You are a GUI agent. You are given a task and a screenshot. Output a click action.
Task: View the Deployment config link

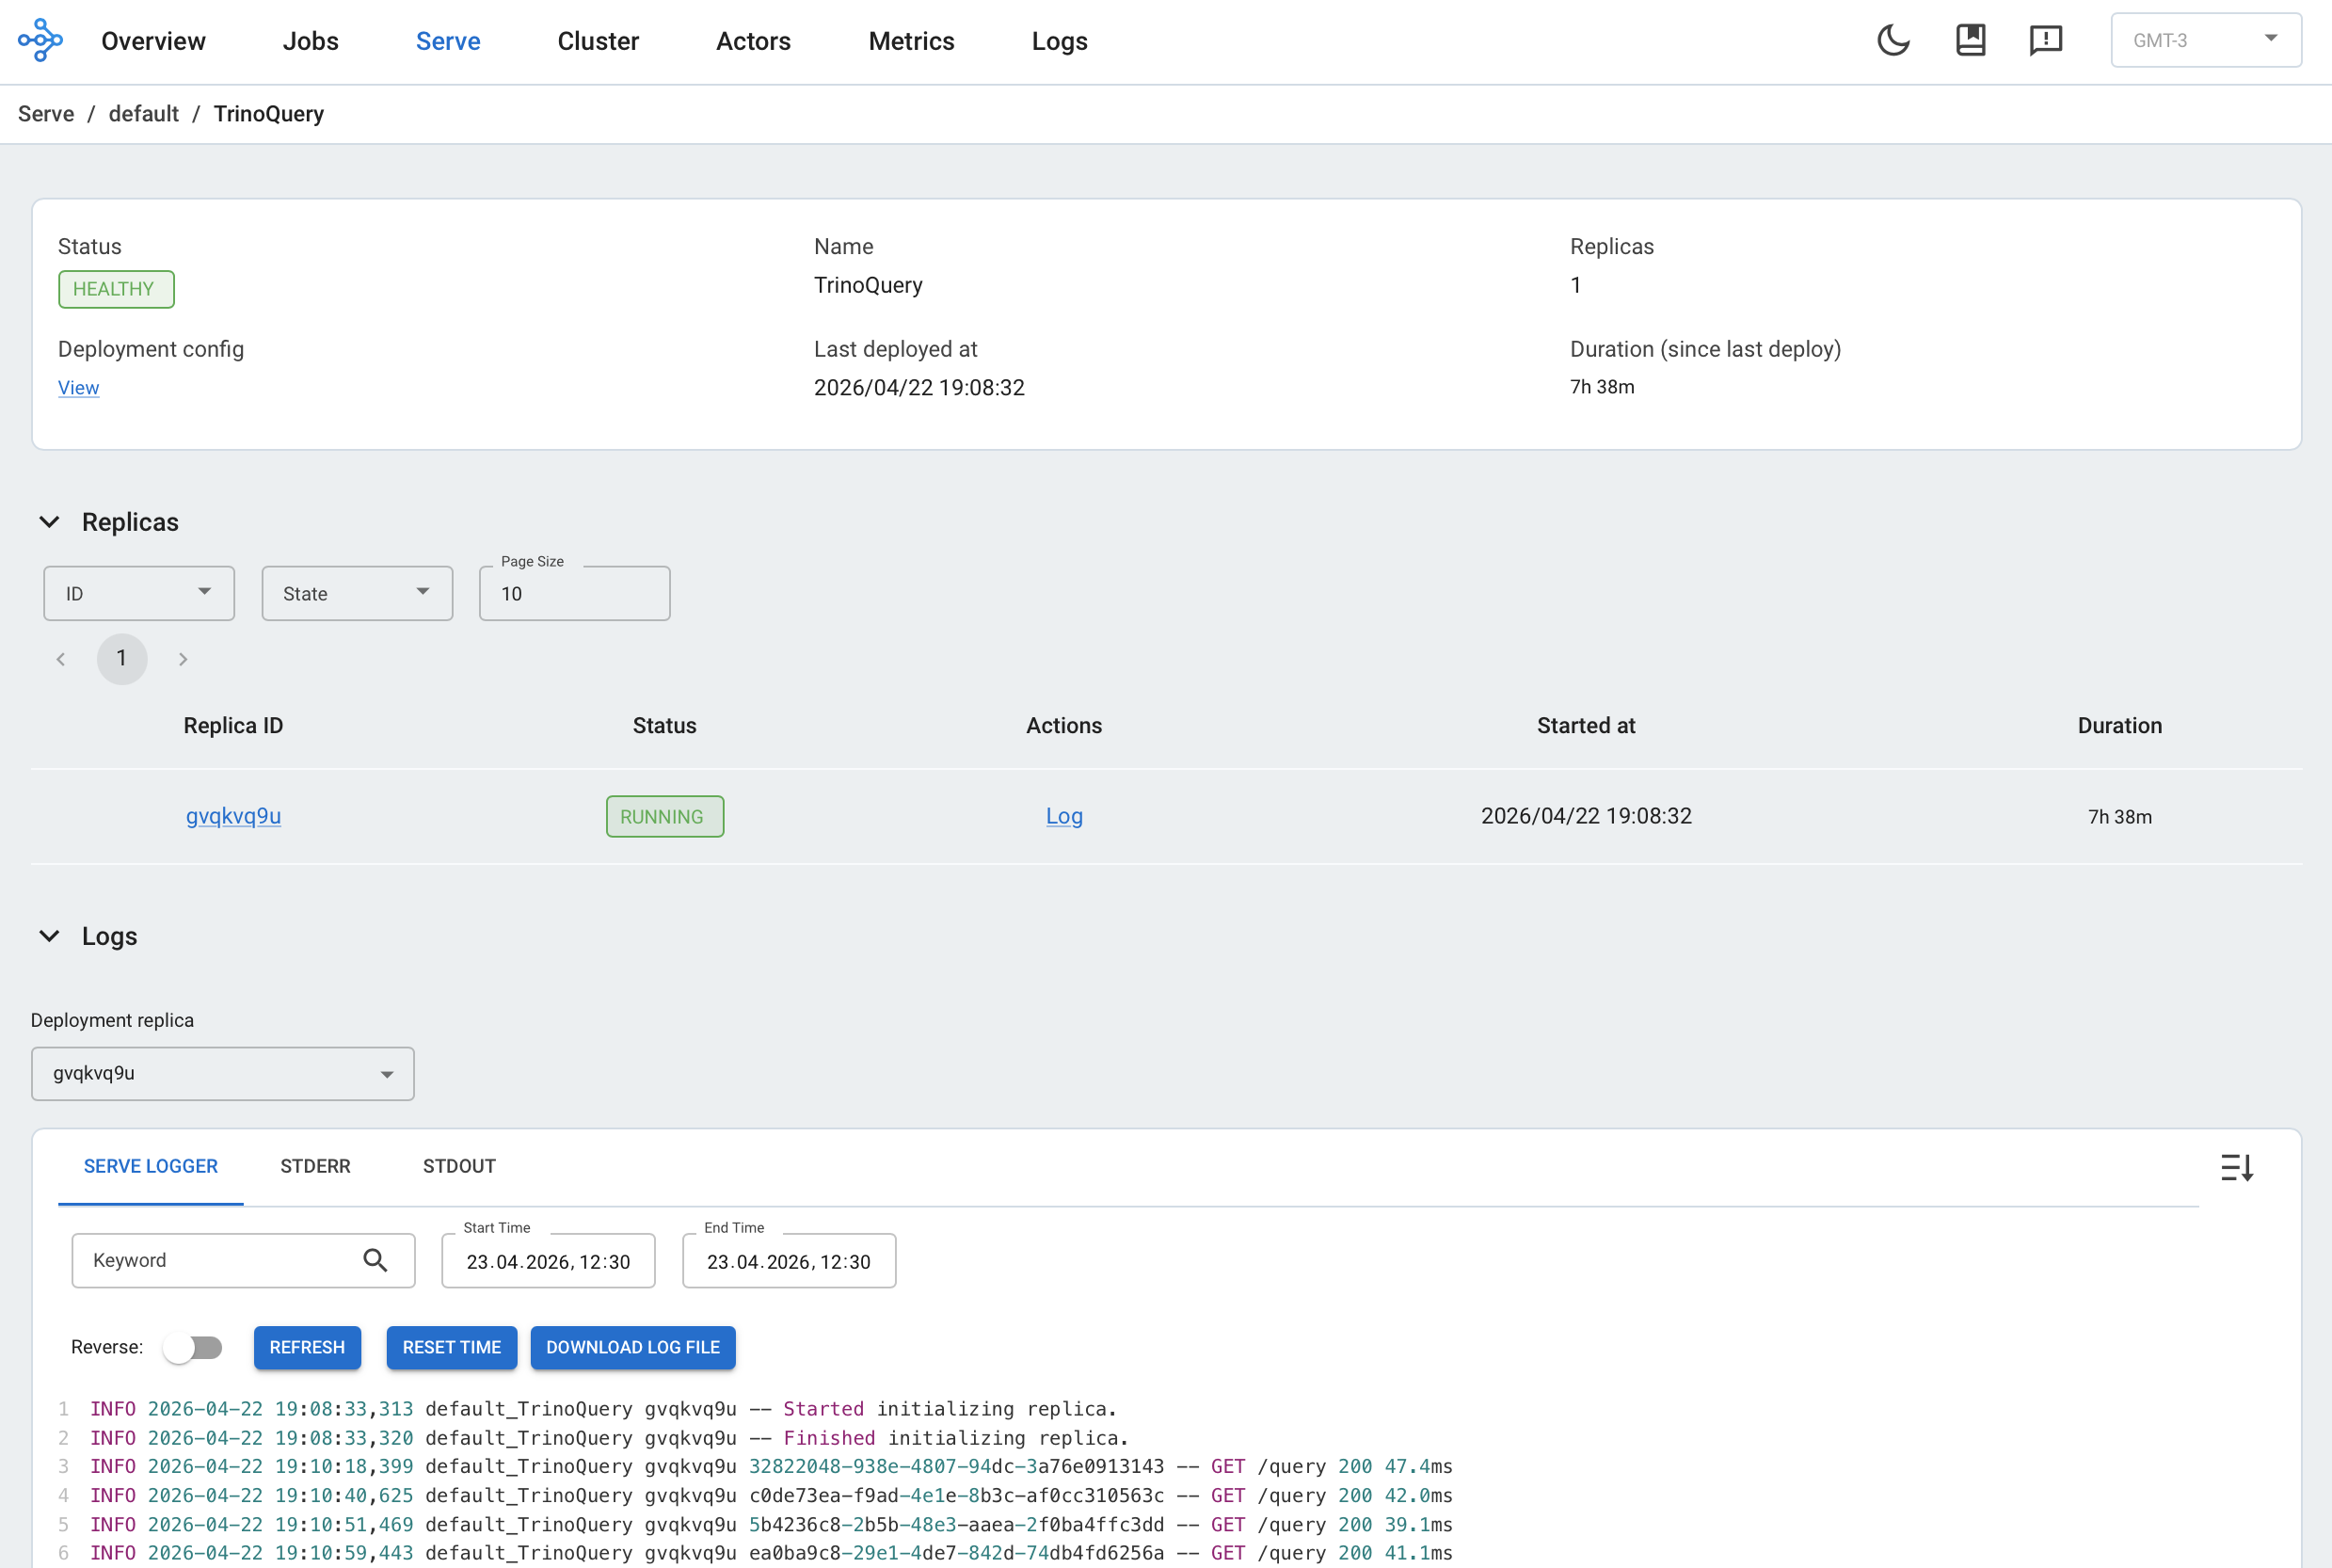tap(78, 388)
